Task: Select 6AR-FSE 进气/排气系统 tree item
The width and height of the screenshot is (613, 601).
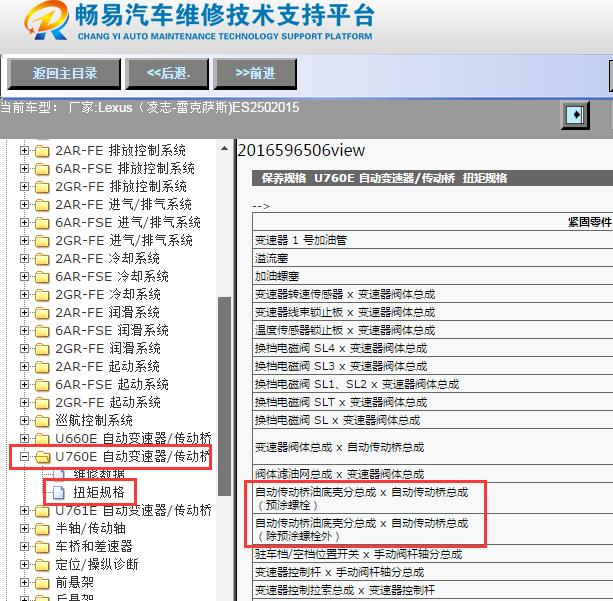Action: tap(128, 222)
